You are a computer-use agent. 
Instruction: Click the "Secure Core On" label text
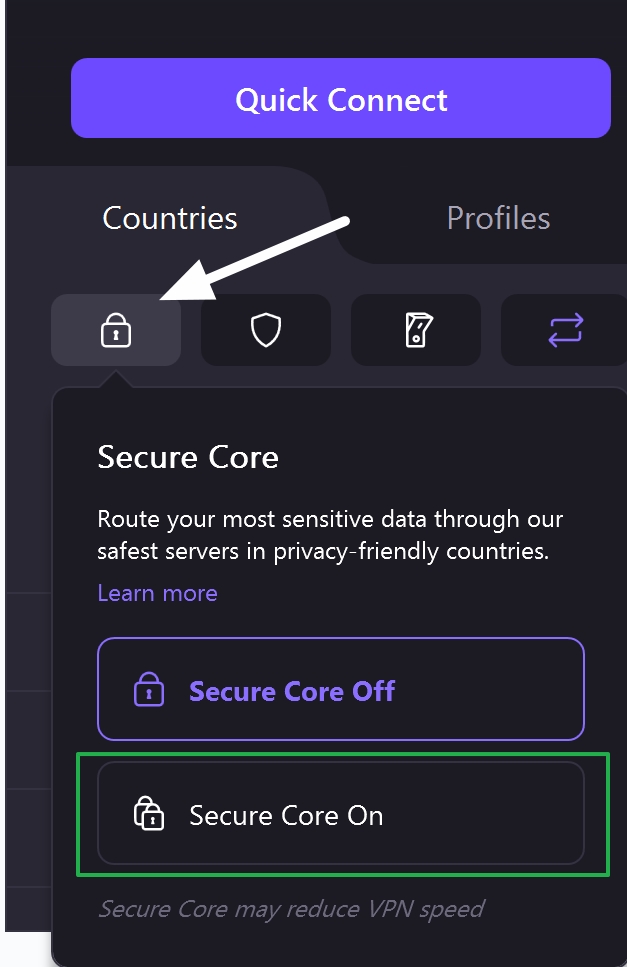point(286,816)
